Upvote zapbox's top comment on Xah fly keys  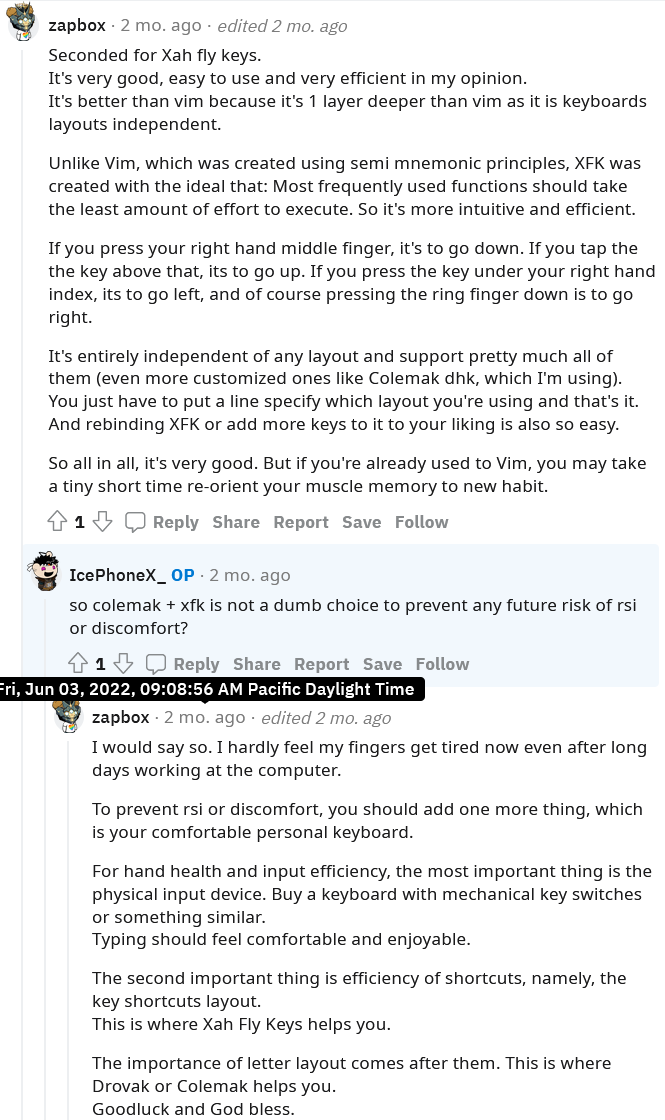(x=57, y=522)
